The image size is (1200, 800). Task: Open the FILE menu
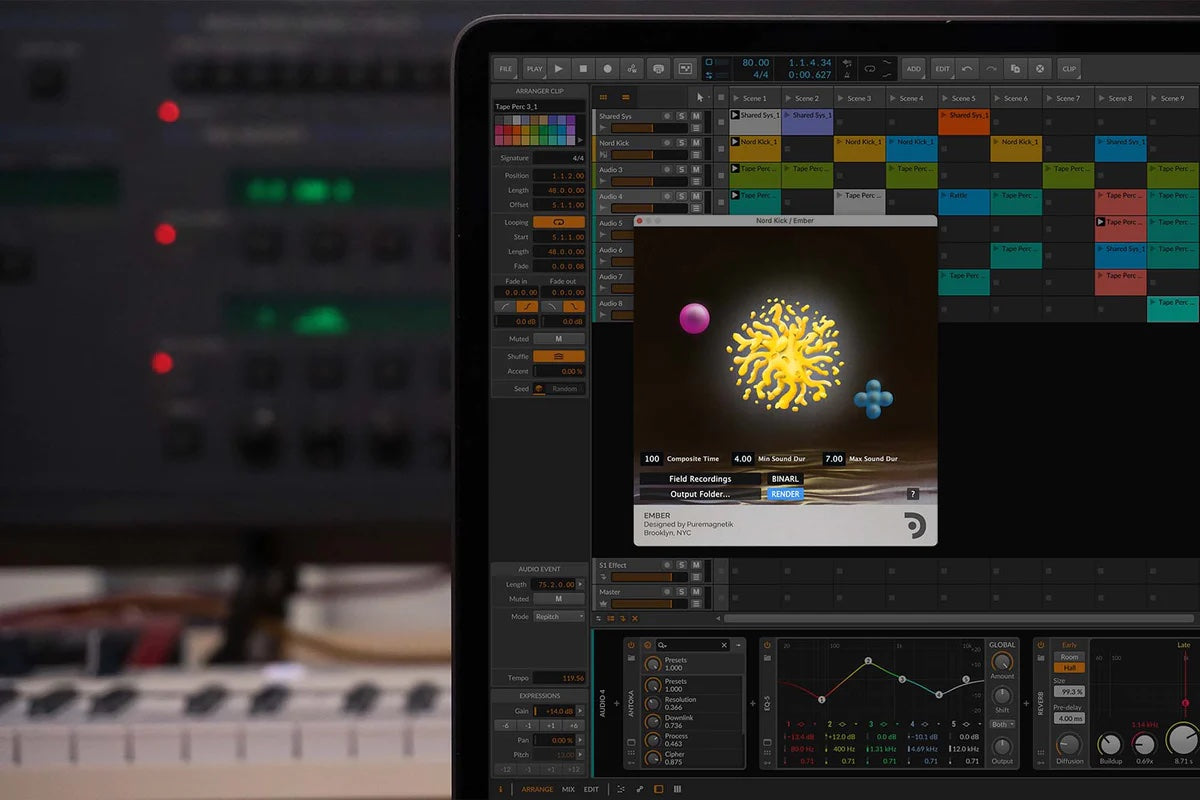[505, 68]
